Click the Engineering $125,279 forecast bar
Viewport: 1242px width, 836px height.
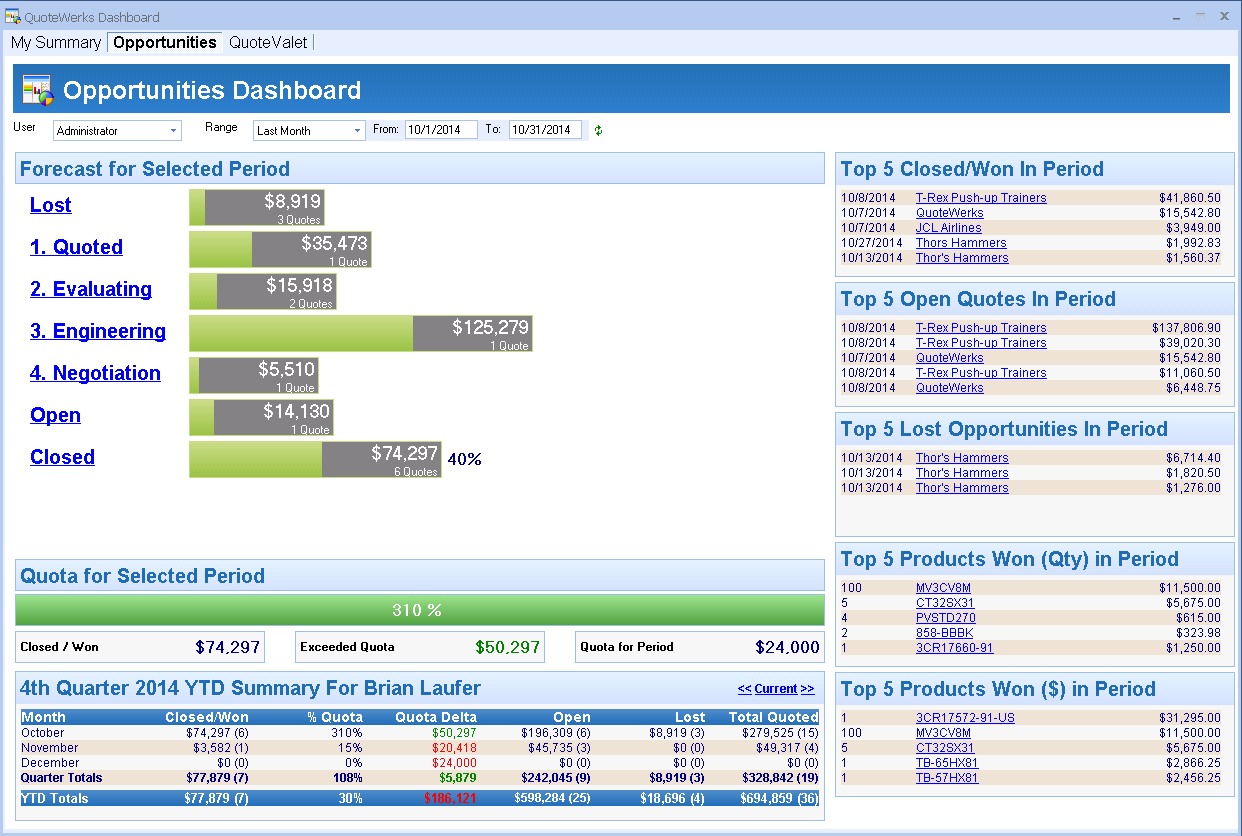360,333
